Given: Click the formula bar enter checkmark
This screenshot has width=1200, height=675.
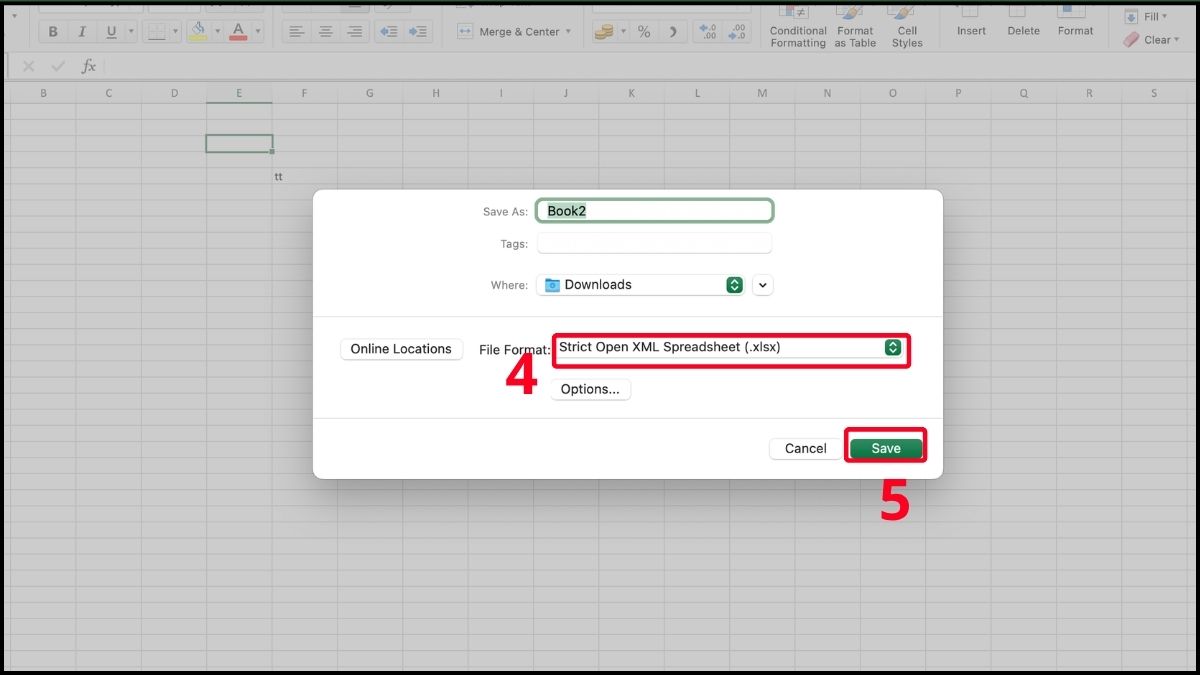Looking at the screenshot, I should coord(58,66).
